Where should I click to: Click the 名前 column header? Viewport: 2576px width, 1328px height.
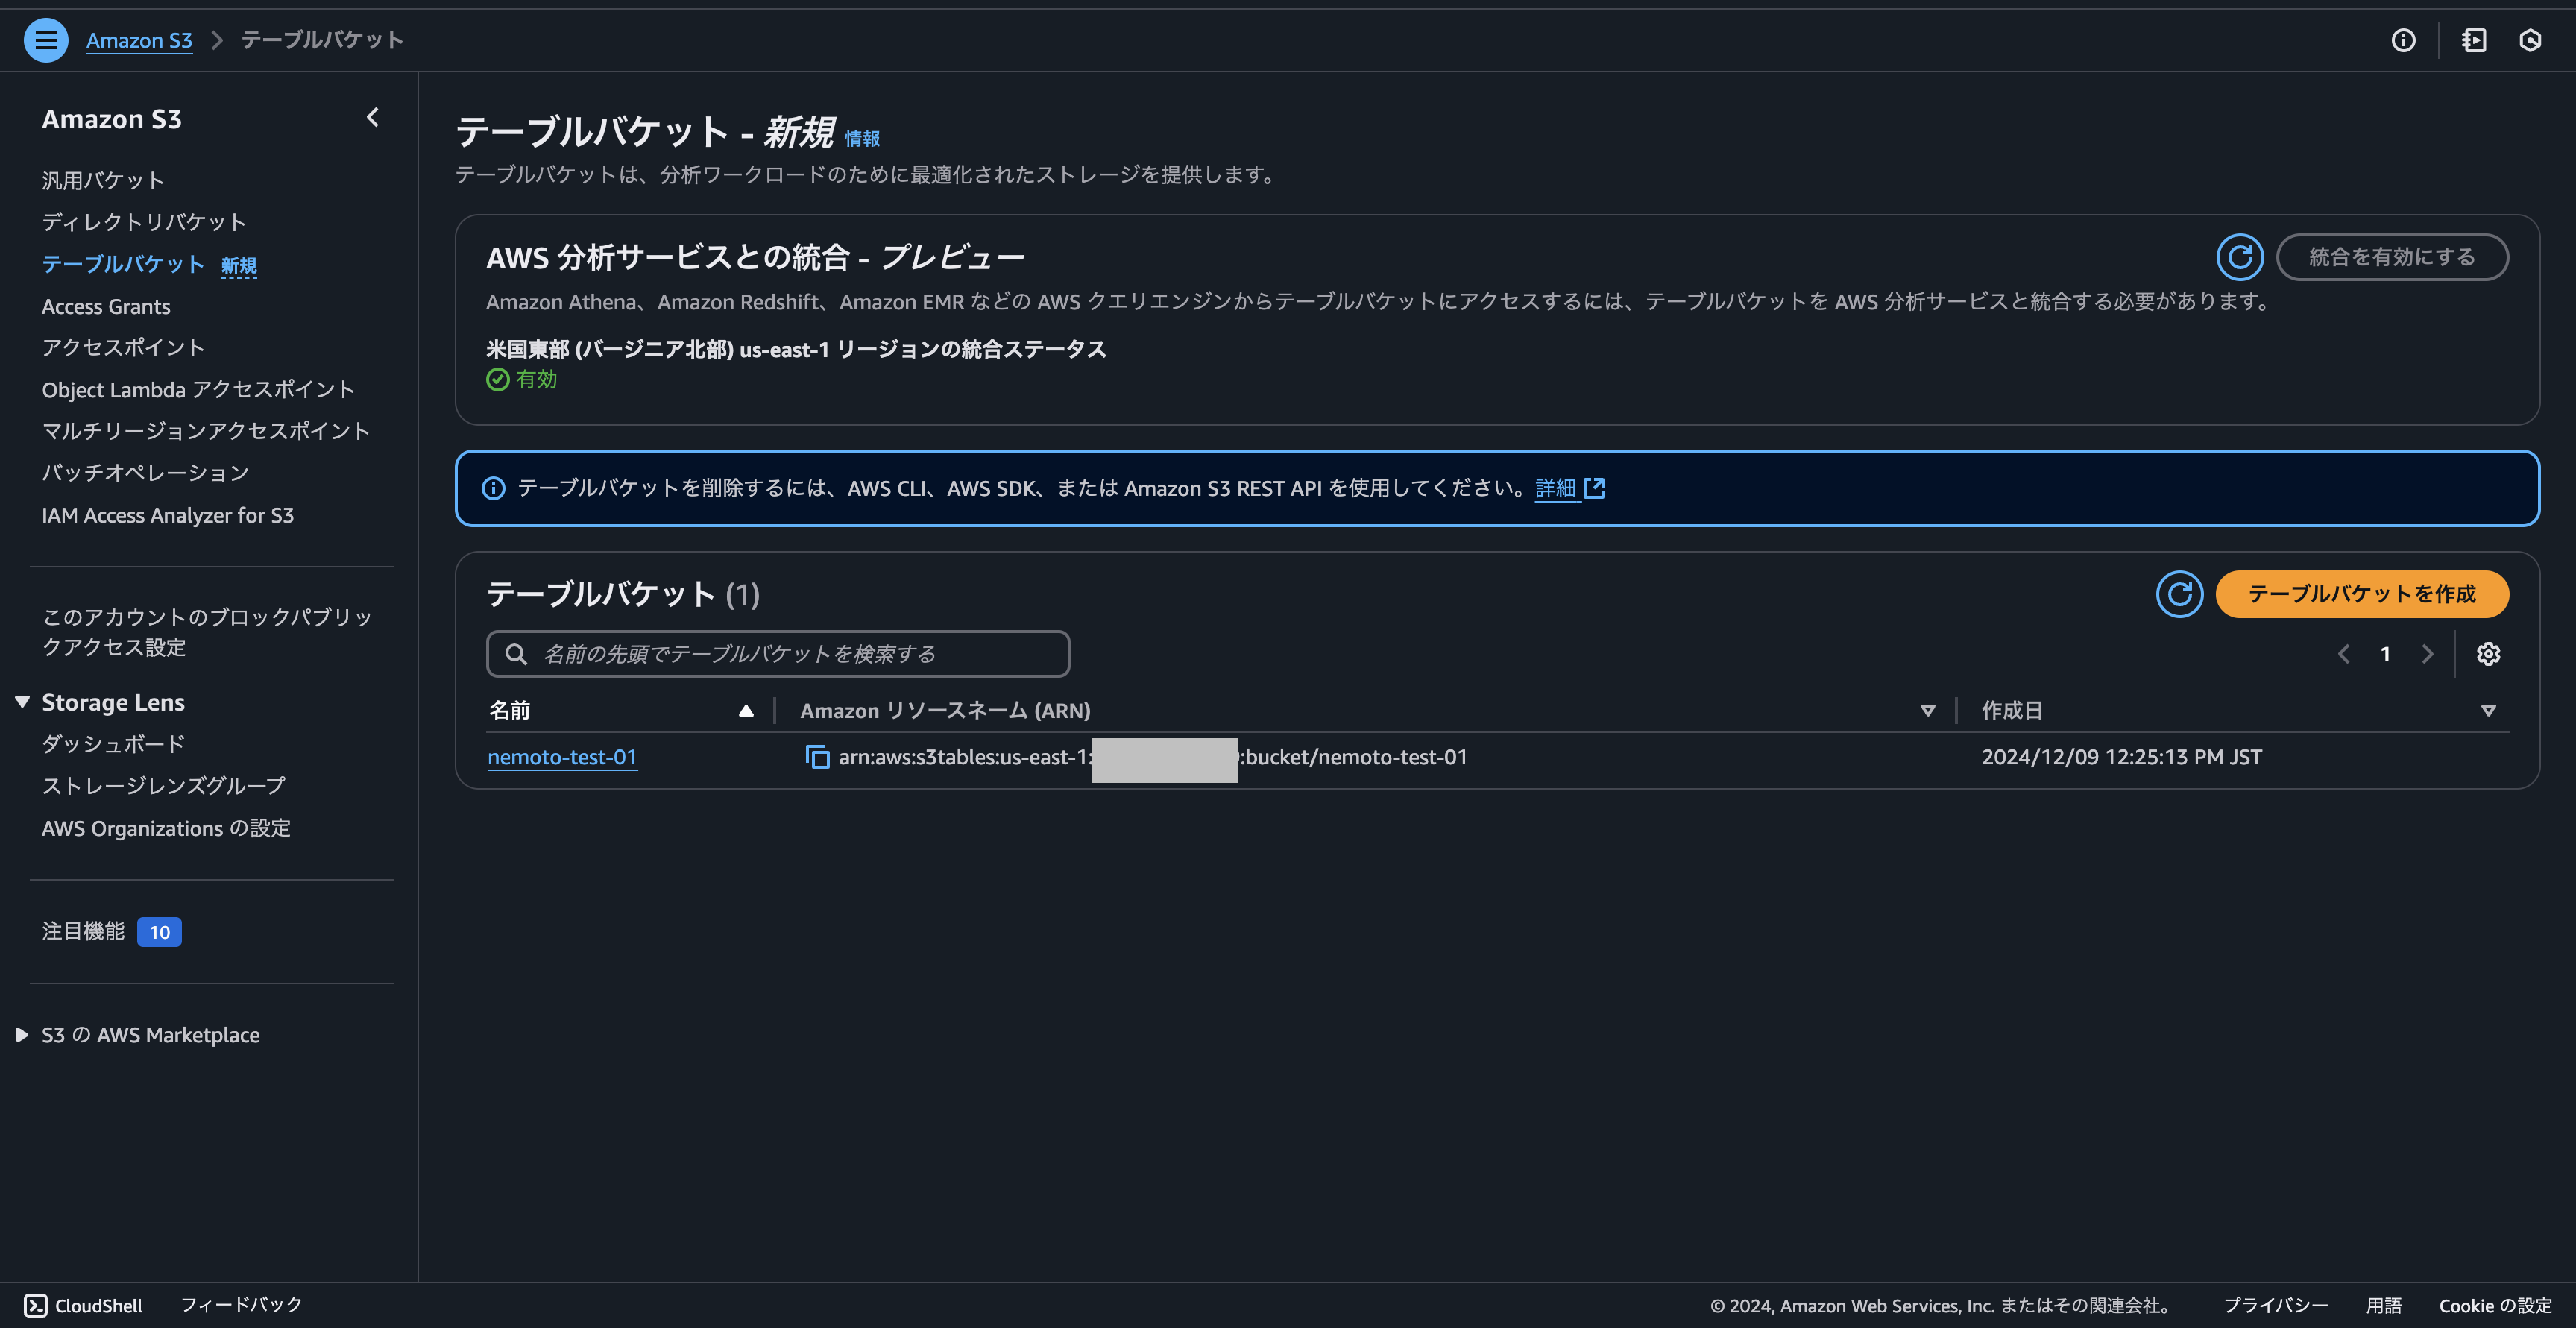coord(510,711)
